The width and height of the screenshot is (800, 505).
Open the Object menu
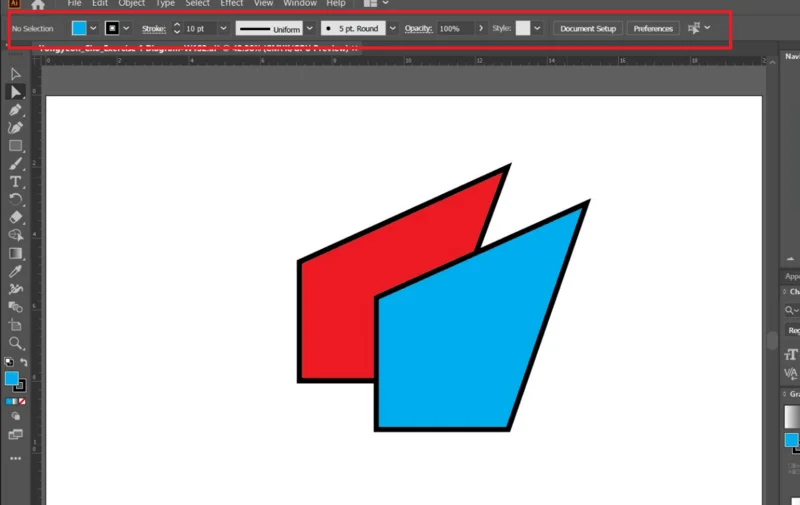(132, 3)
